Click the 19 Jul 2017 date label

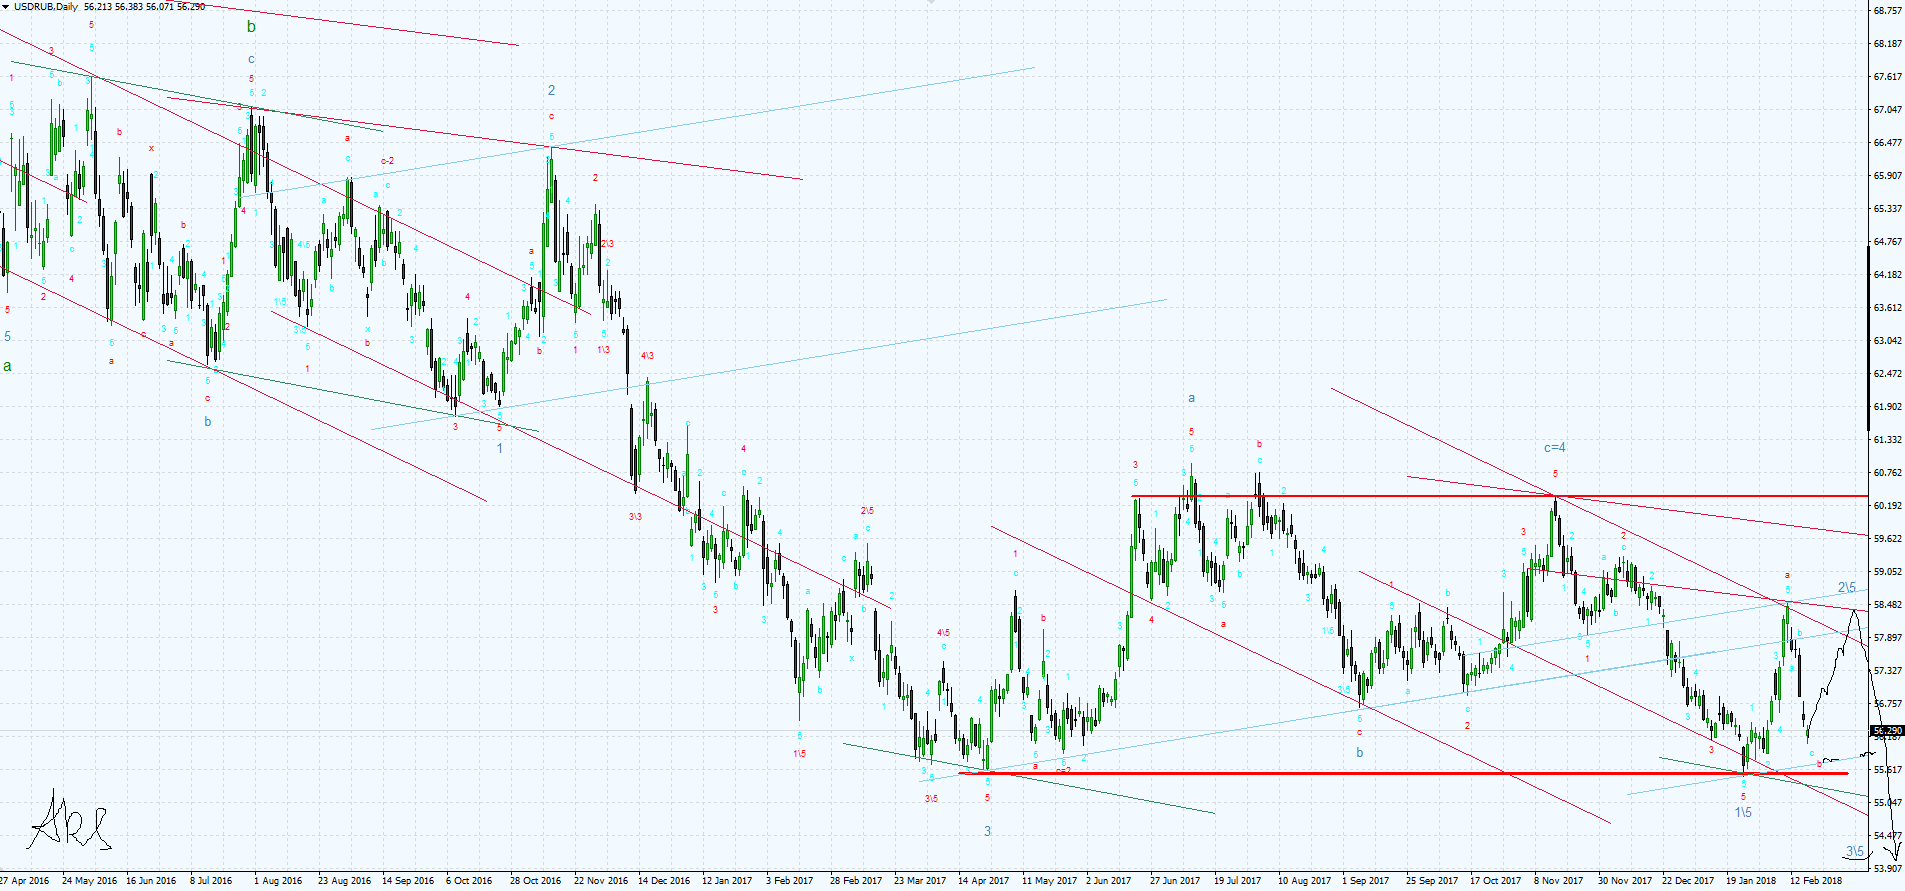1238,881
